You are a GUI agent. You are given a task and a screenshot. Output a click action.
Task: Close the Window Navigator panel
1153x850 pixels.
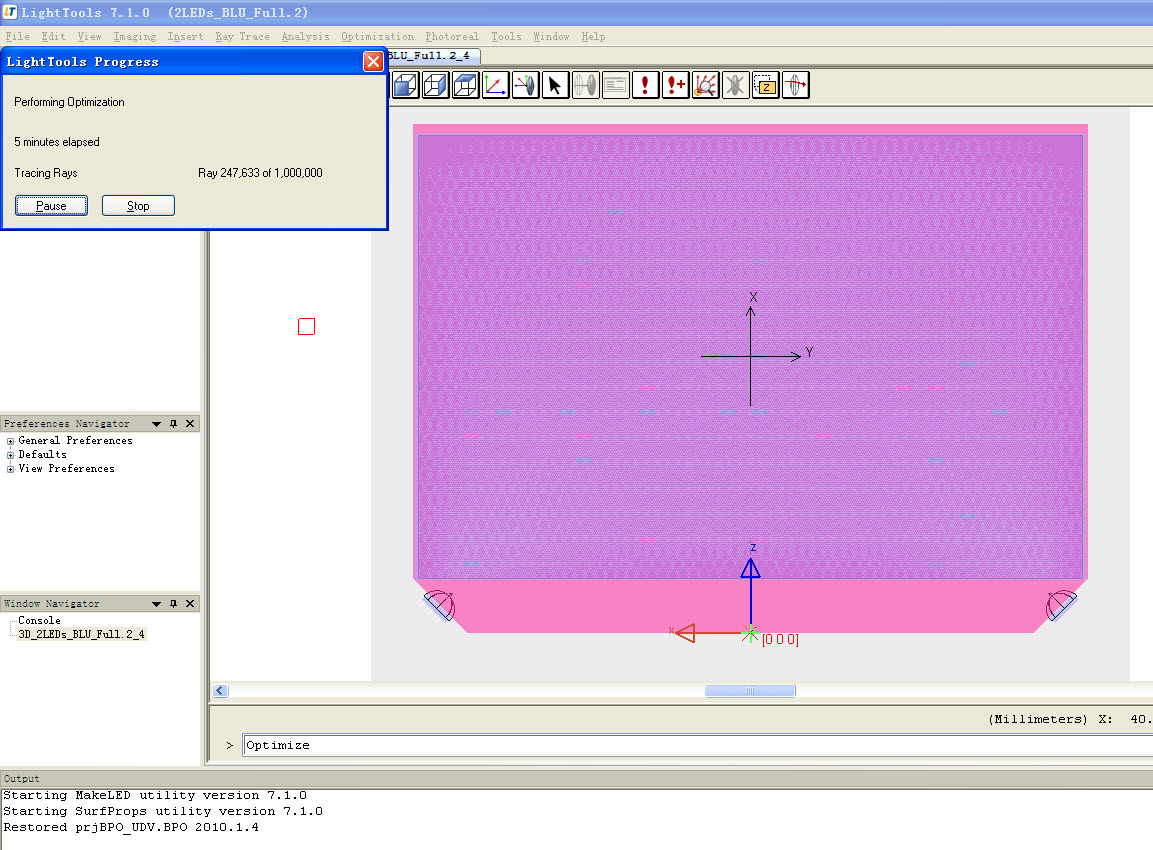click(x=190, y=604)
